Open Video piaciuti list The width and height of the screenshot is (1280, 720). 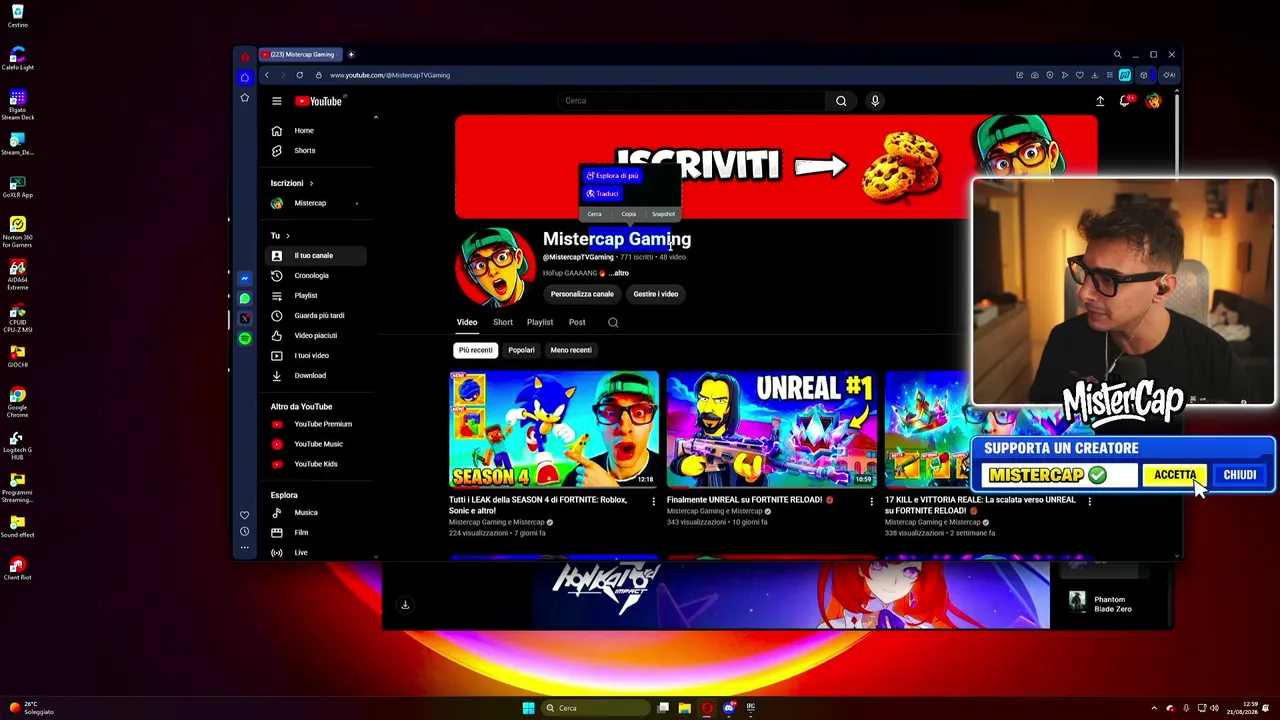point(315,335)
